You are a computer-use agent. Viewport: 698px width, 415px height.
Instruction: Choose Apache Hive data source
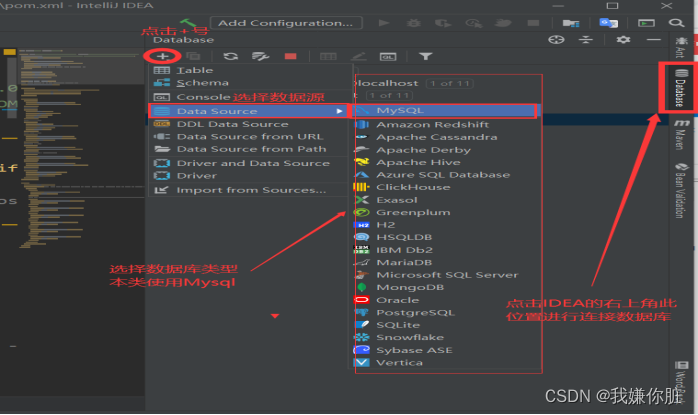point(446,162)
